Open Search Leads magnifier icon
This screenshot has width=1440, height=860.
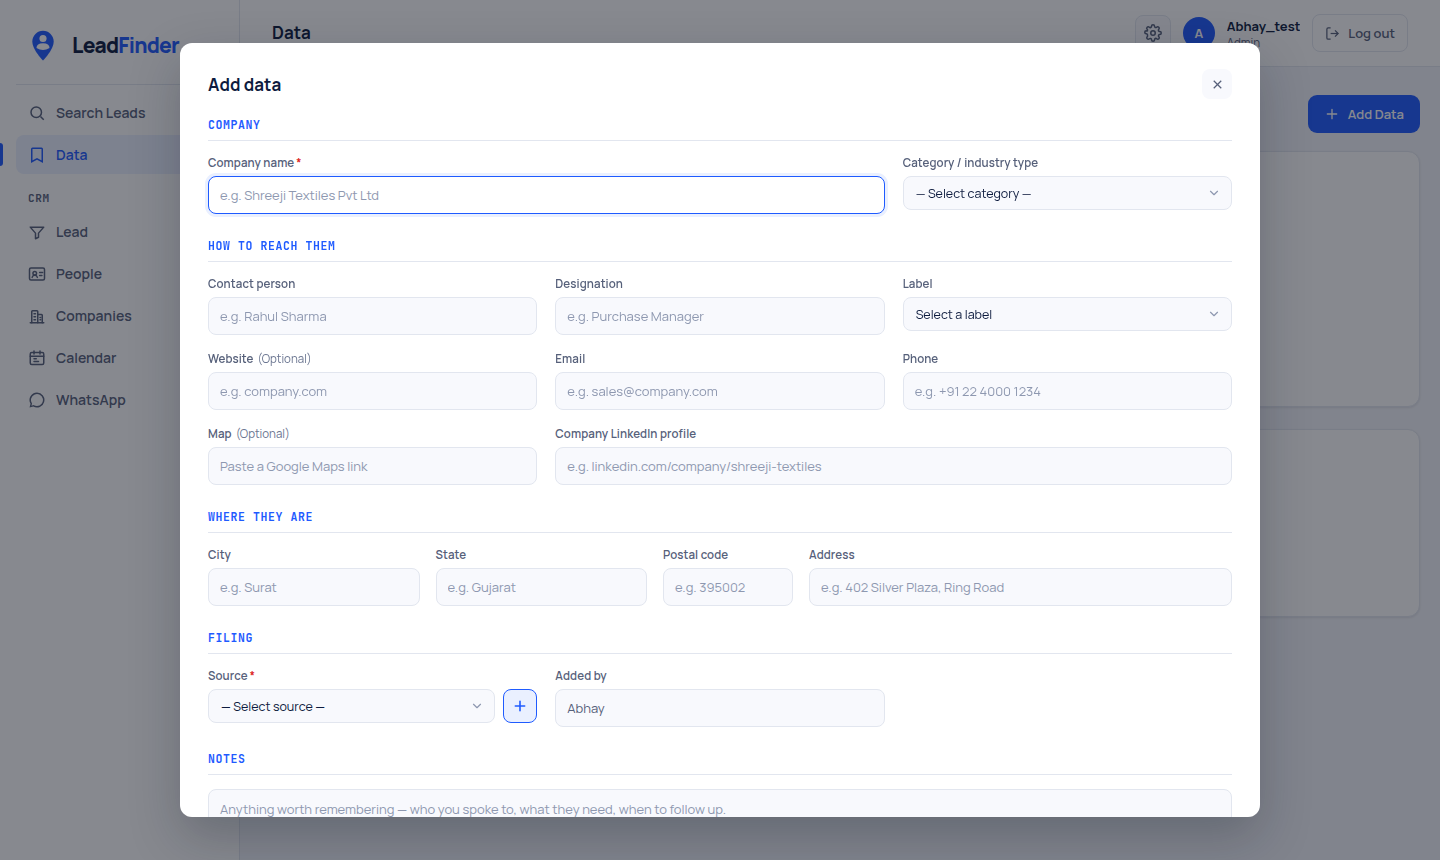pyautogui.click(x=37, y=113)
